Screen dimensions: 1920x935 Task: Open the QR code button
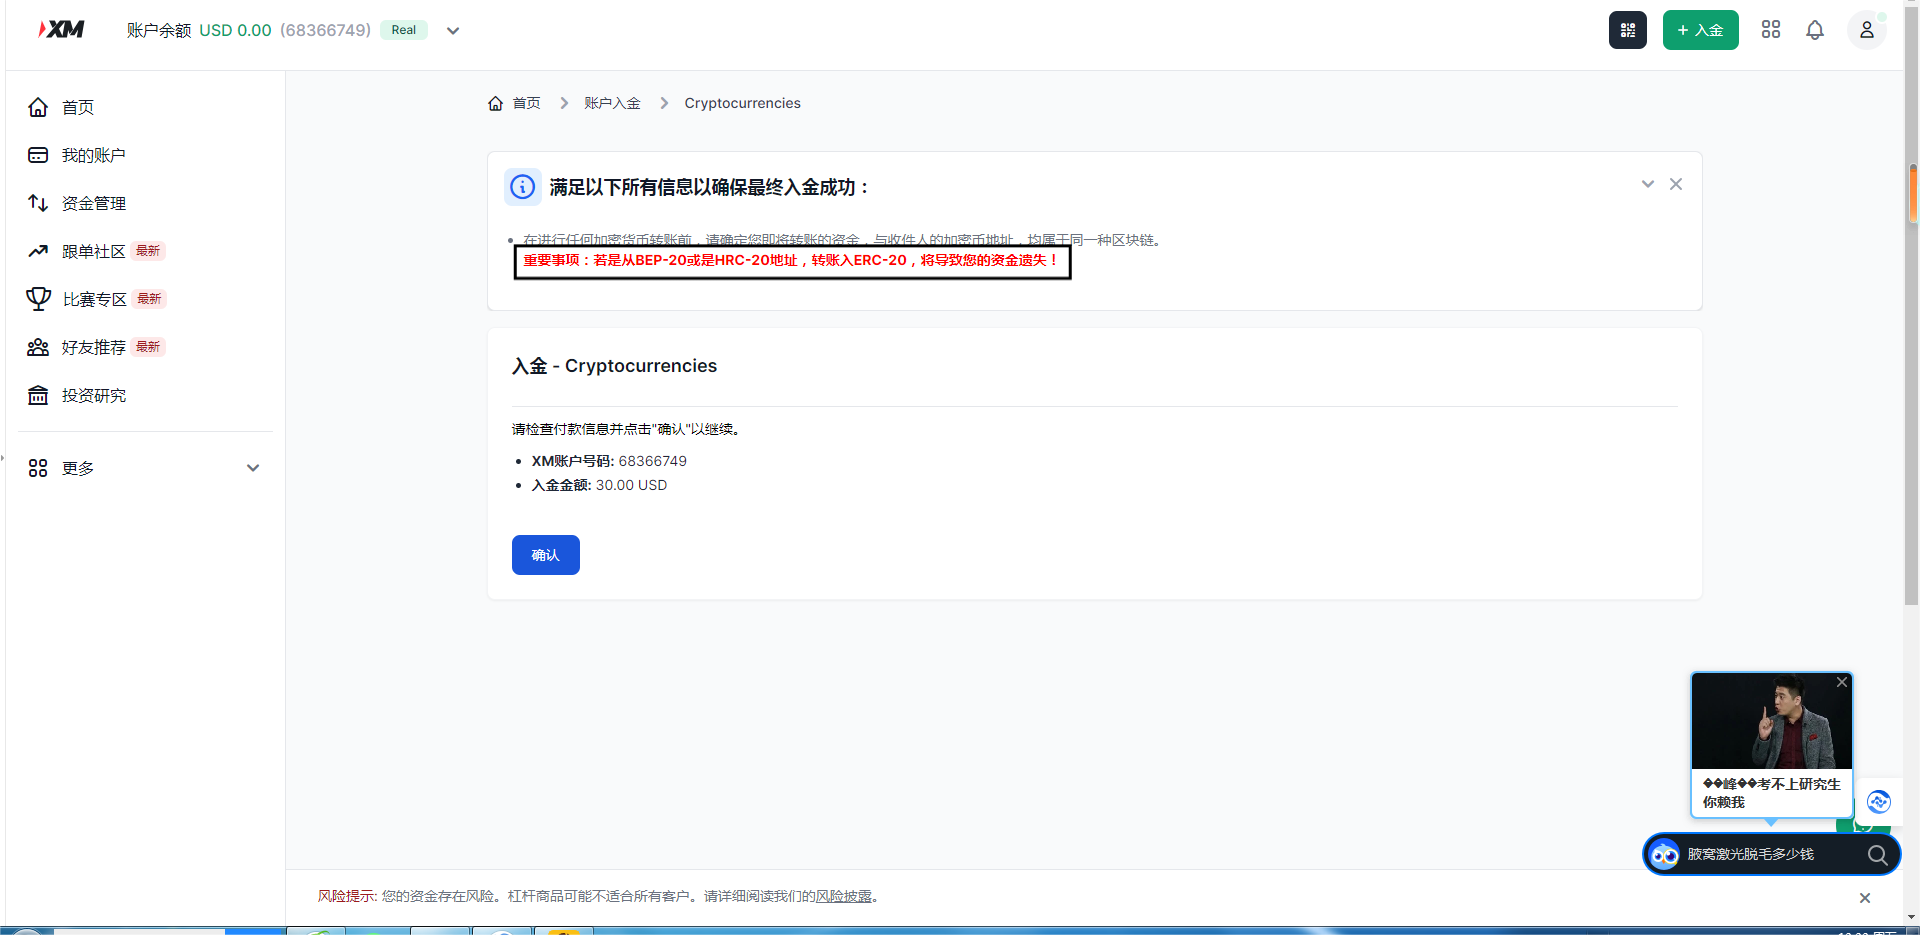(x=1627, y=30)
